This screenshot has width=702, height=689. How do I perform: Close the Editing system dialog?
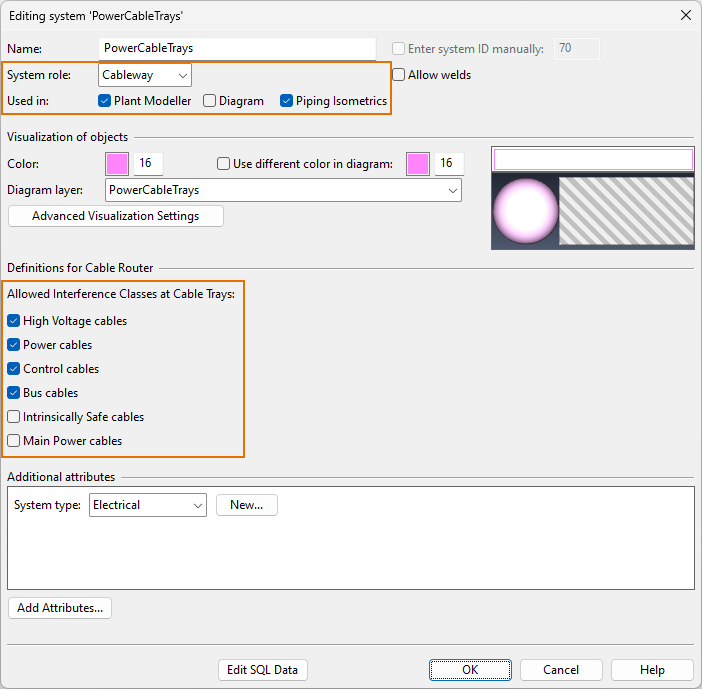(685, 15)
